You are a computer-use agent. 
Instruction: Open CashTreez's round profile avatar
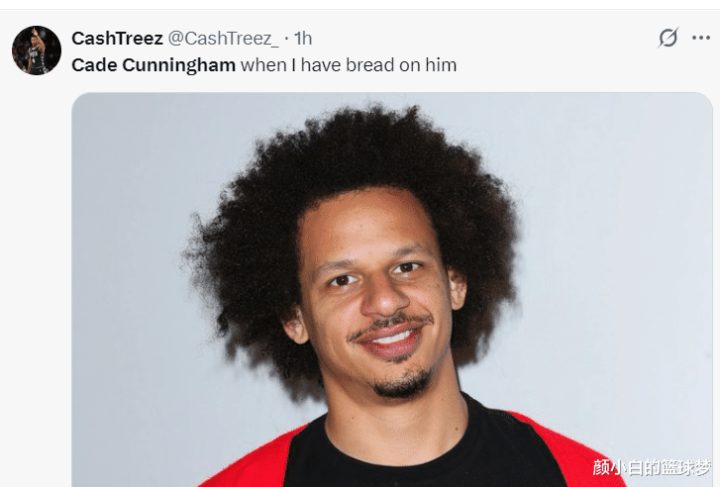click(36, 50)
